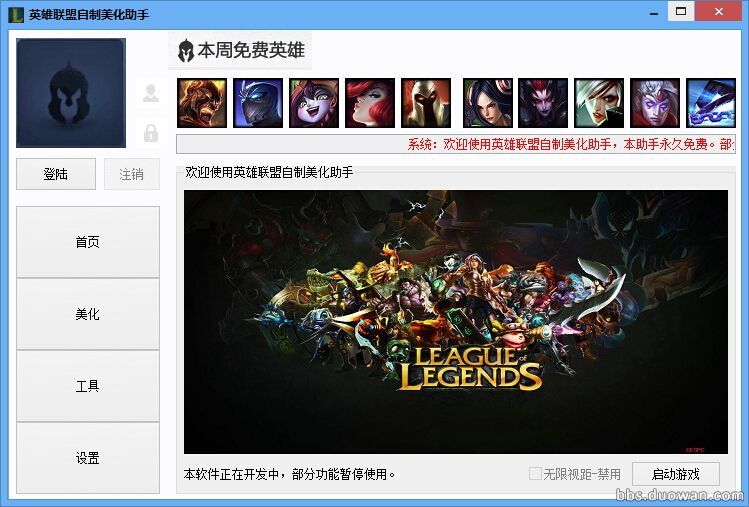This screenshot has width=749, height=507.
Task: Pick the purple-eyed mage champion portrait
Action: [x=655, y=103]
